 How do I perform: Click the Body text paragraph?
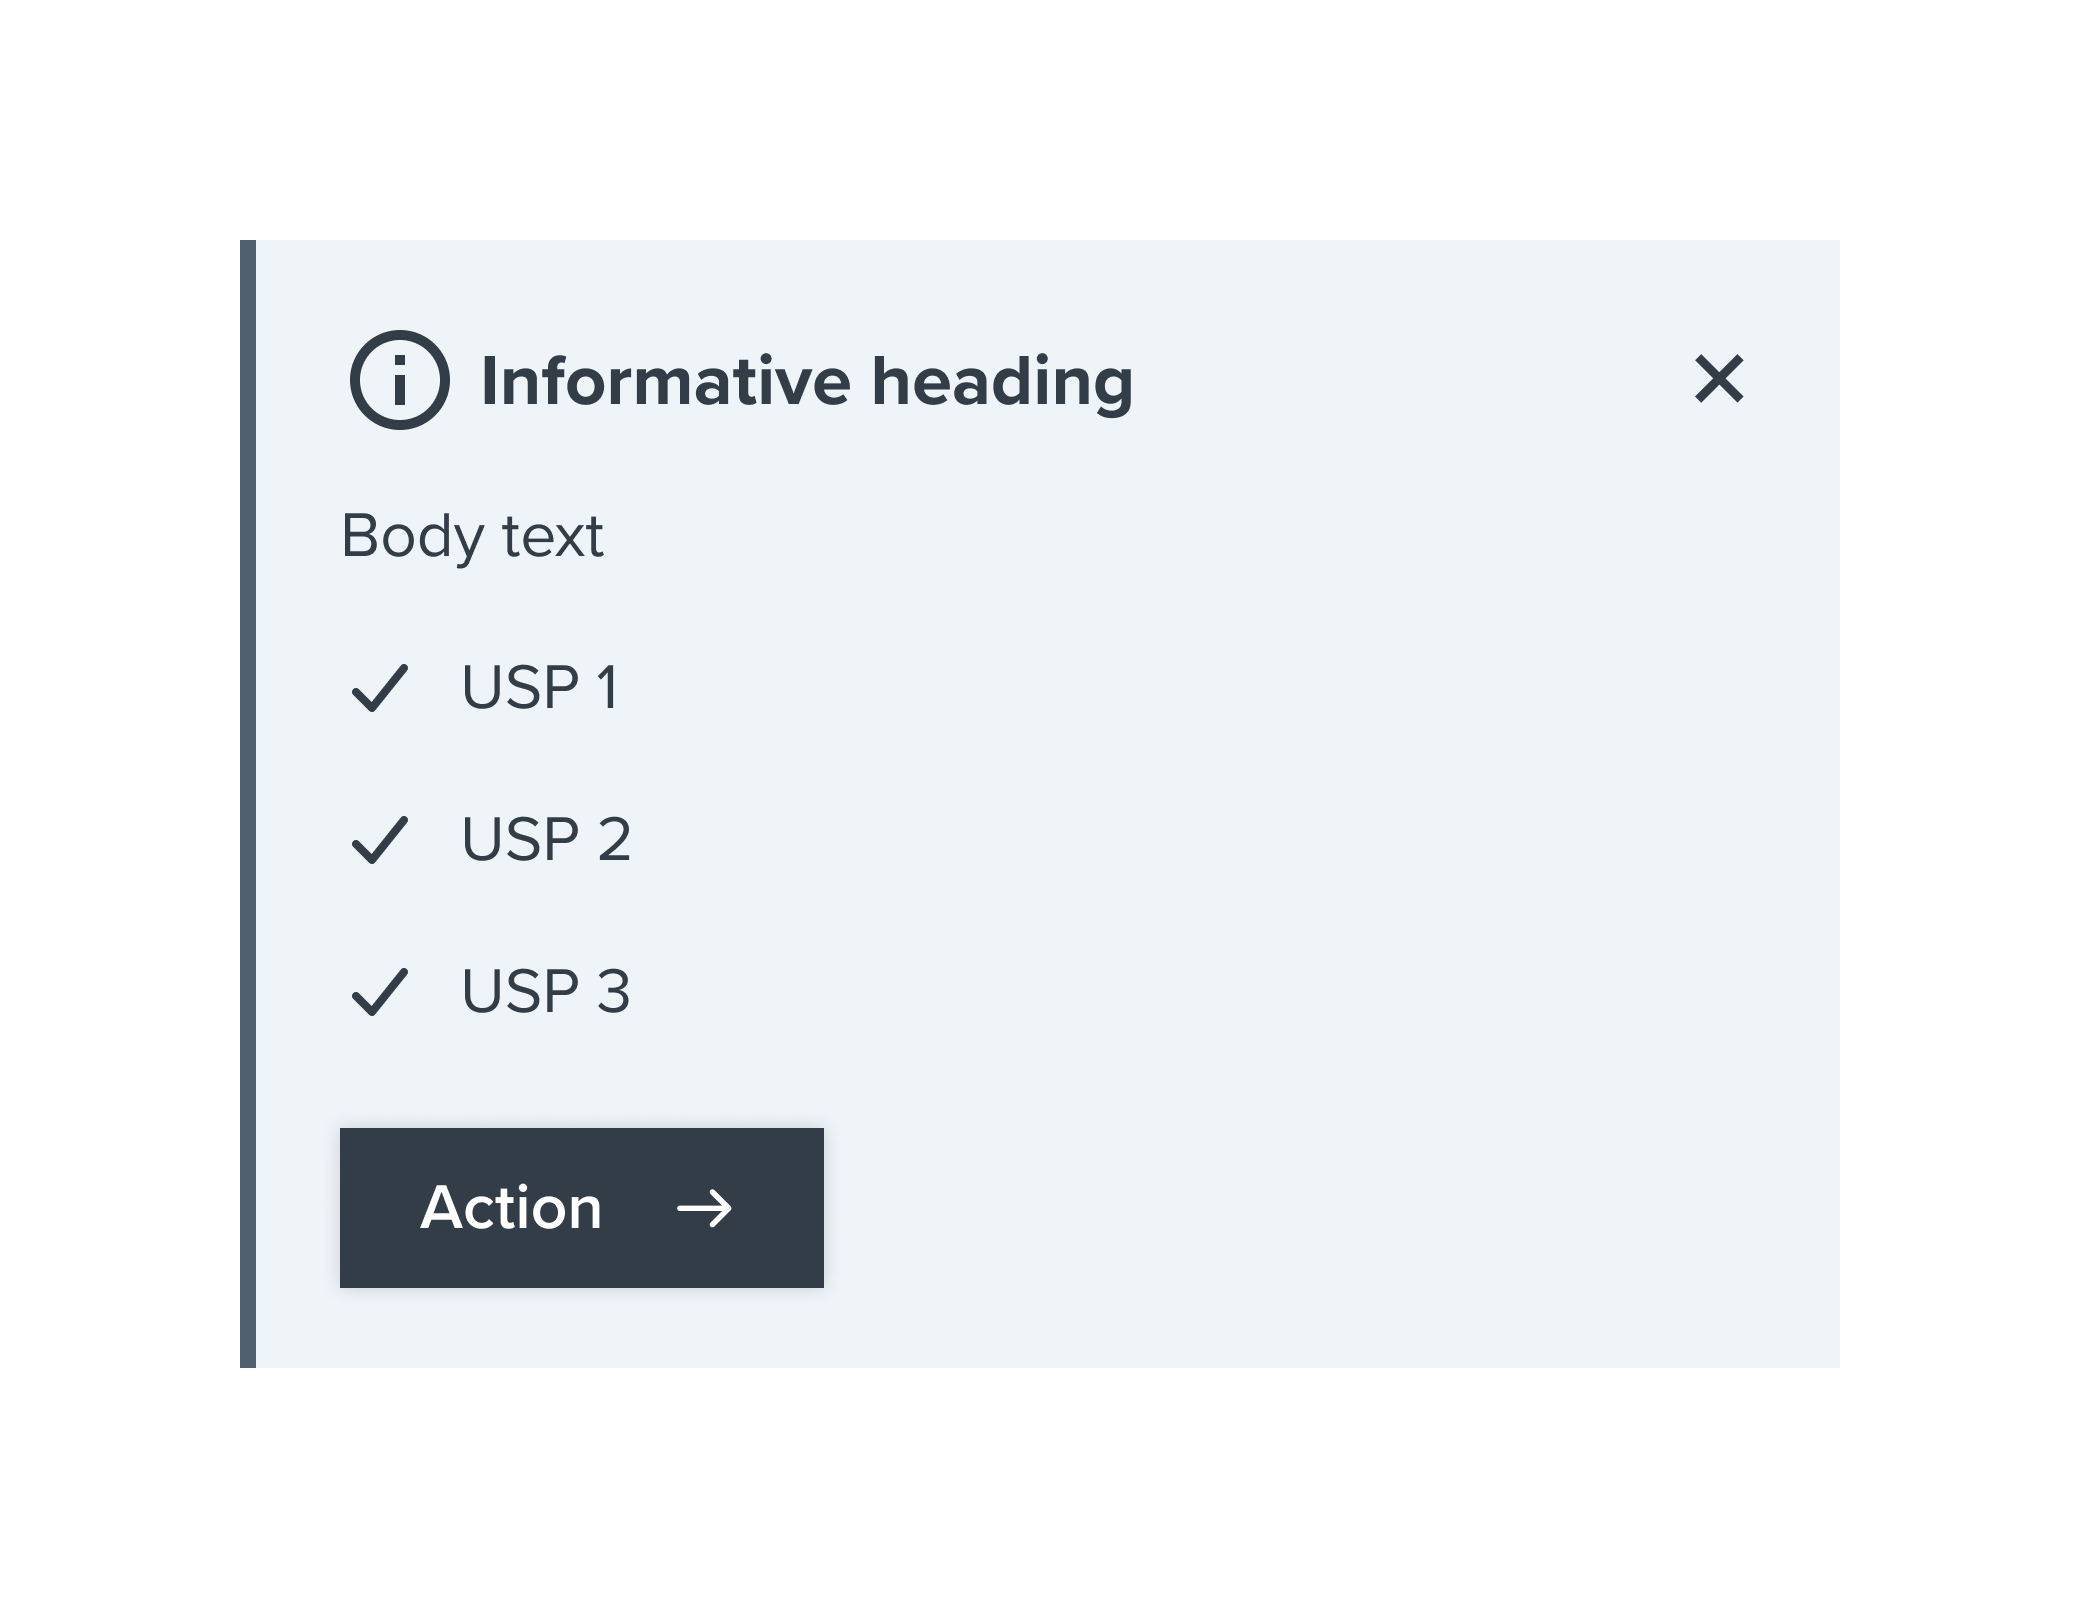pyautogui.click(x=472, y=537)
